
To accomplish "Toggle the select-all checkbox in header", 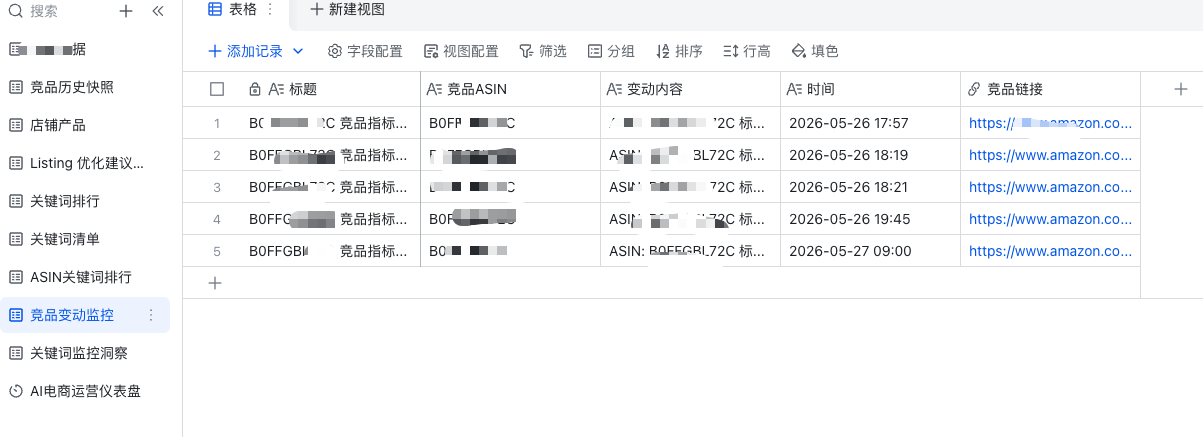I will 217,89.
